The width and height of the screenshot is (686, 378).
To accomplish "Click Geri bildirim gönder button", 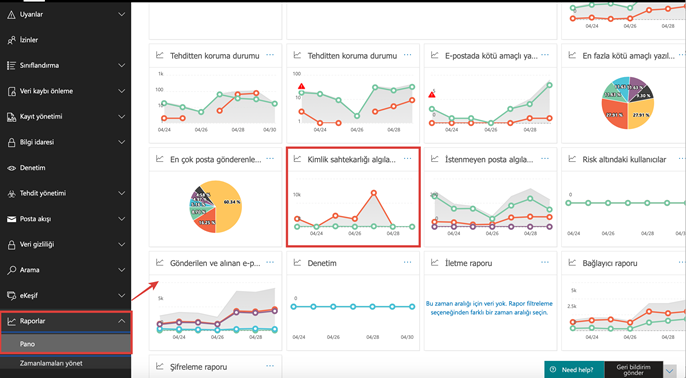I will point(634,370).
